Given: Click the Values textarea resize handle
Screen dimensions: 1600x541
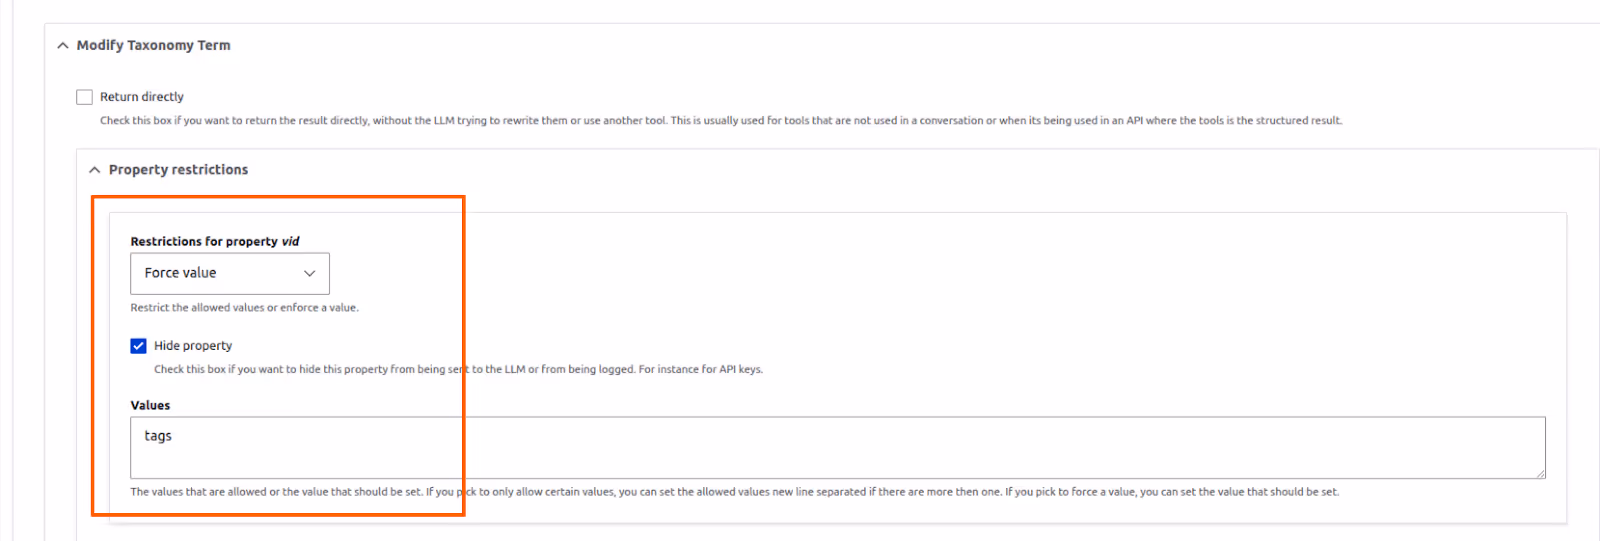Looking at the screenshot, I should click(x=1540, y=473).
